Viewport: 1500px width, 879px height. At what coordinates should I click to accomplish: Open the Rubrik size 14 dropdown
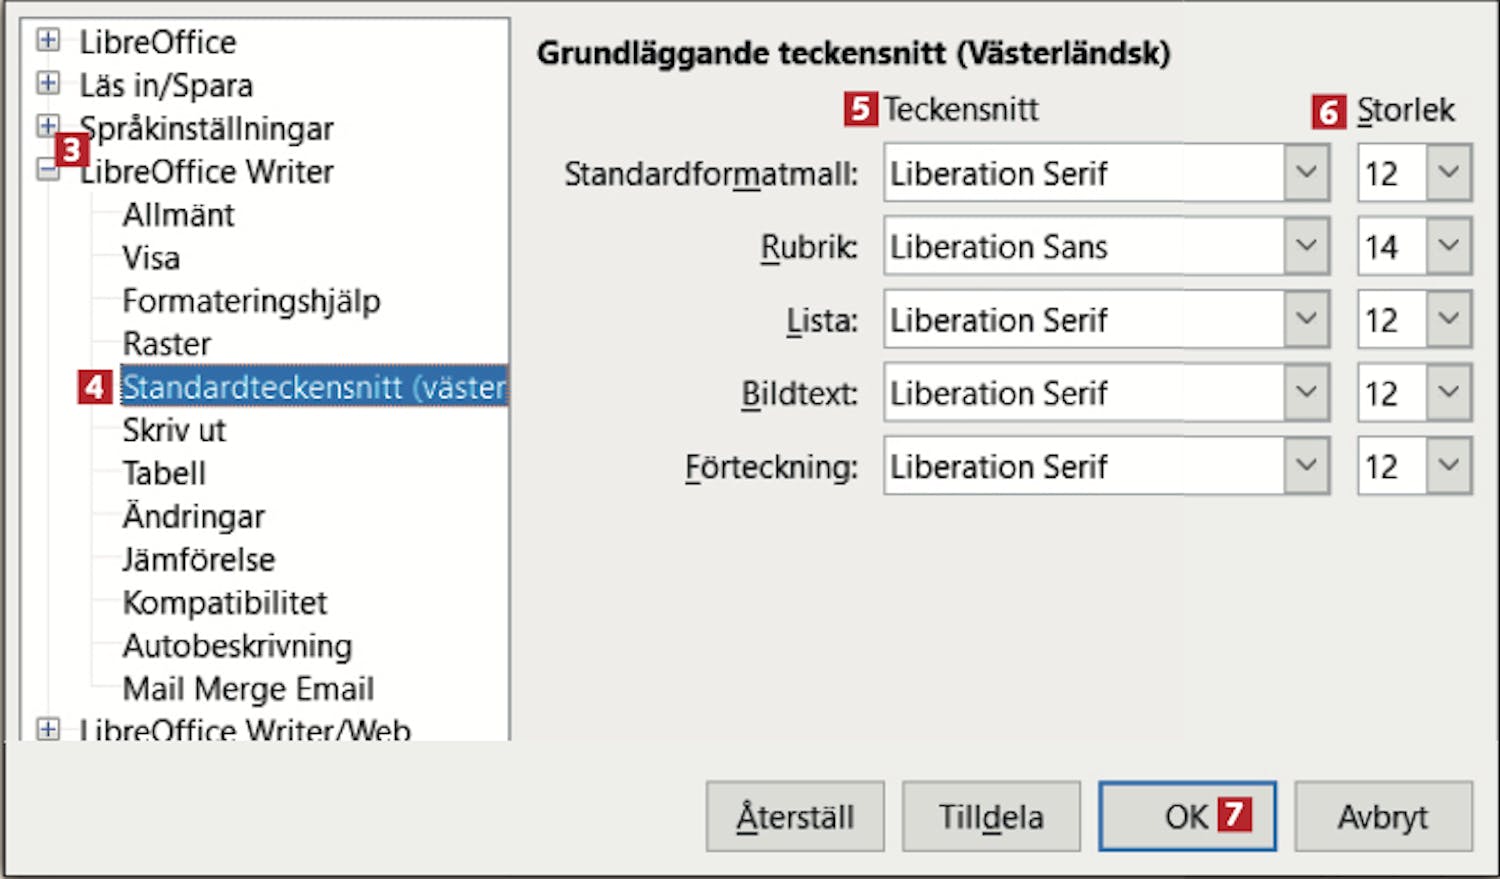click(x=1449, y=246)
